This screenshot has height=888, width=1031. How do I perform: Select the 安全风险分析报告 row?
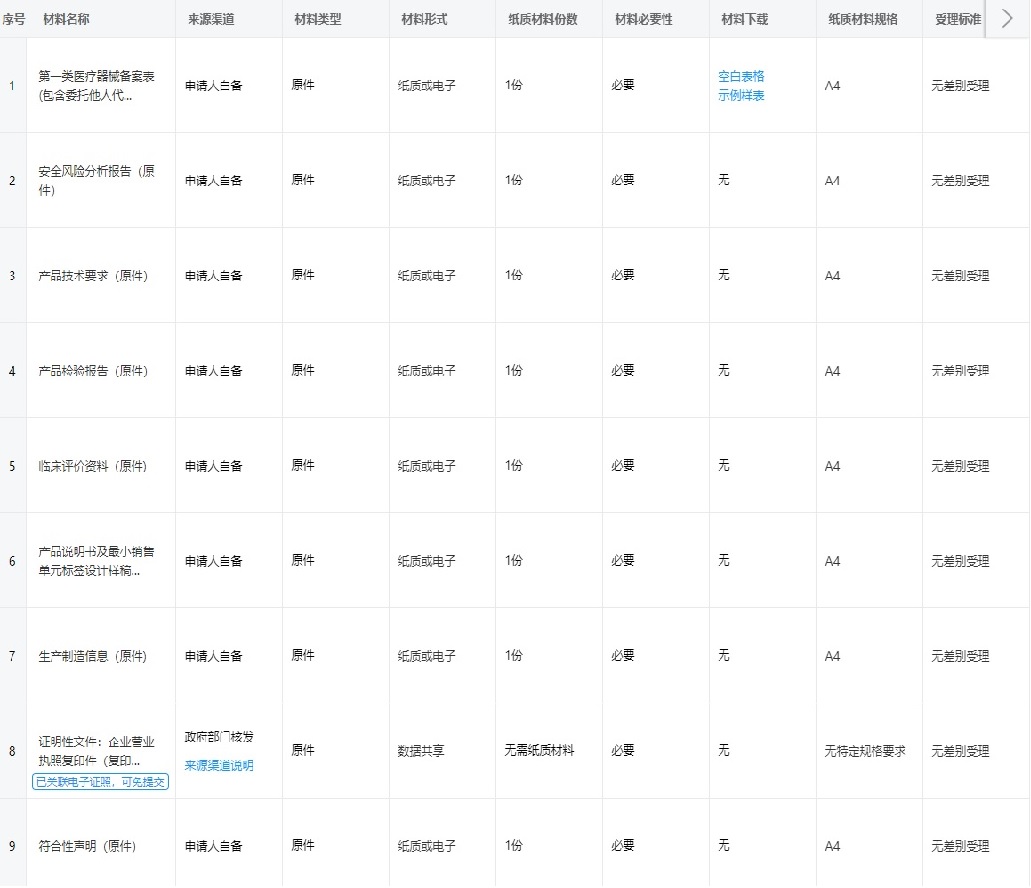pos(400,180)
